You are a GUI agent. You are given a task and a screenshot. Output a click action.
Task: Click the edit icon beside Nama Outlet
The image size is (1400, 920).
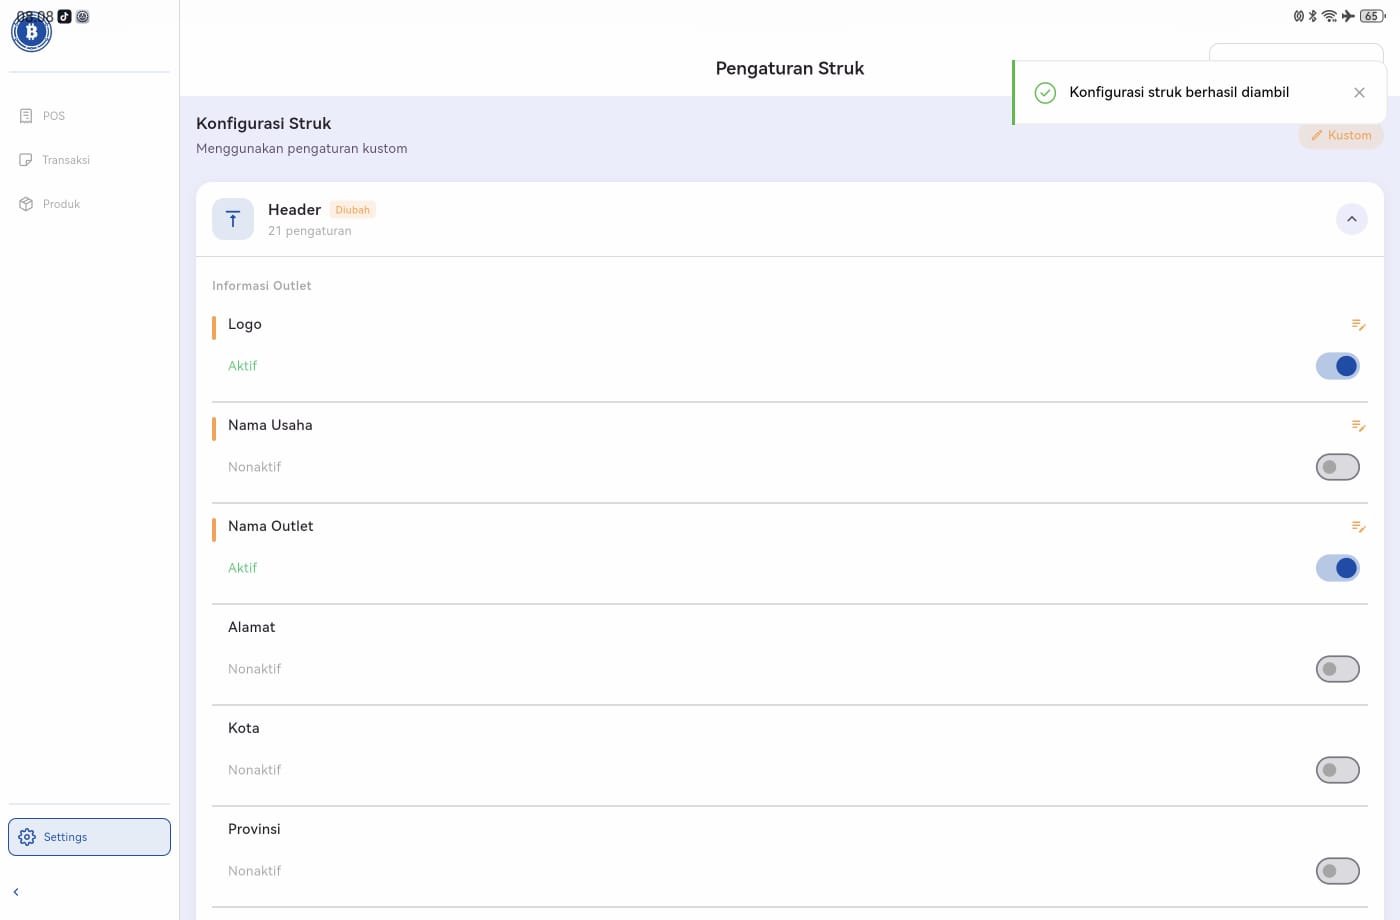1358,527
